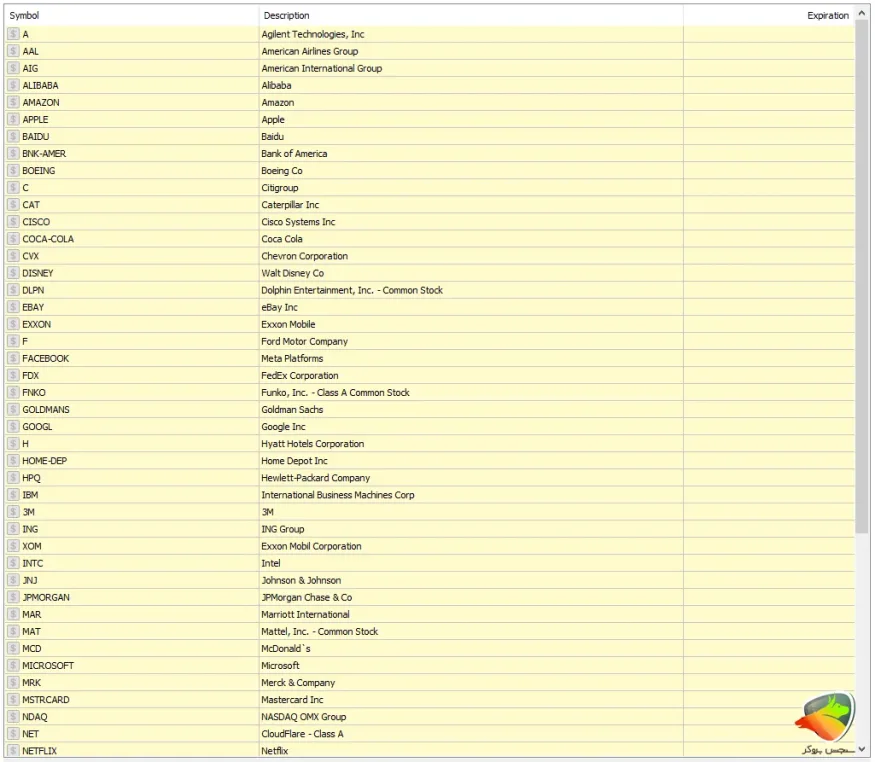Click the Caterpillar Inc description
875x762 pixels.
click(x=290, y=205)
